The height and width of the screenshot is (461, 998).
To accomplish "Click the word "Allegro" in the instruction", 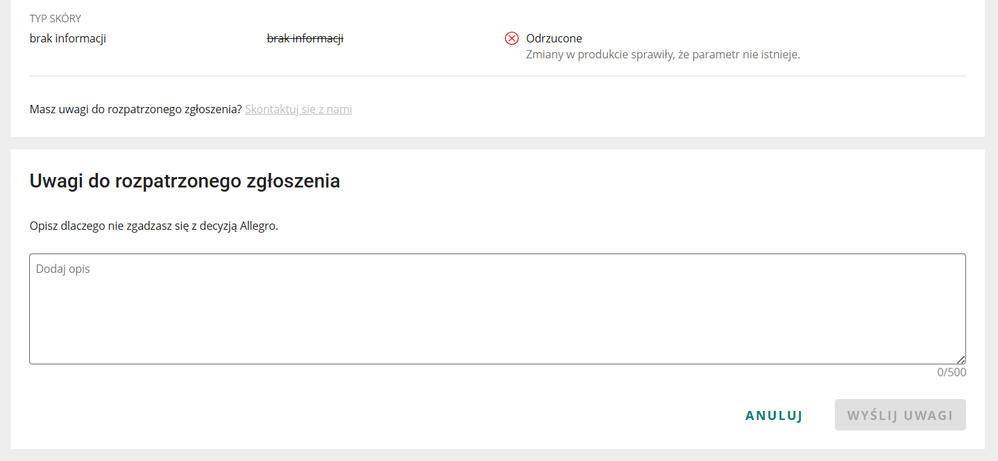I will [258, 226].
